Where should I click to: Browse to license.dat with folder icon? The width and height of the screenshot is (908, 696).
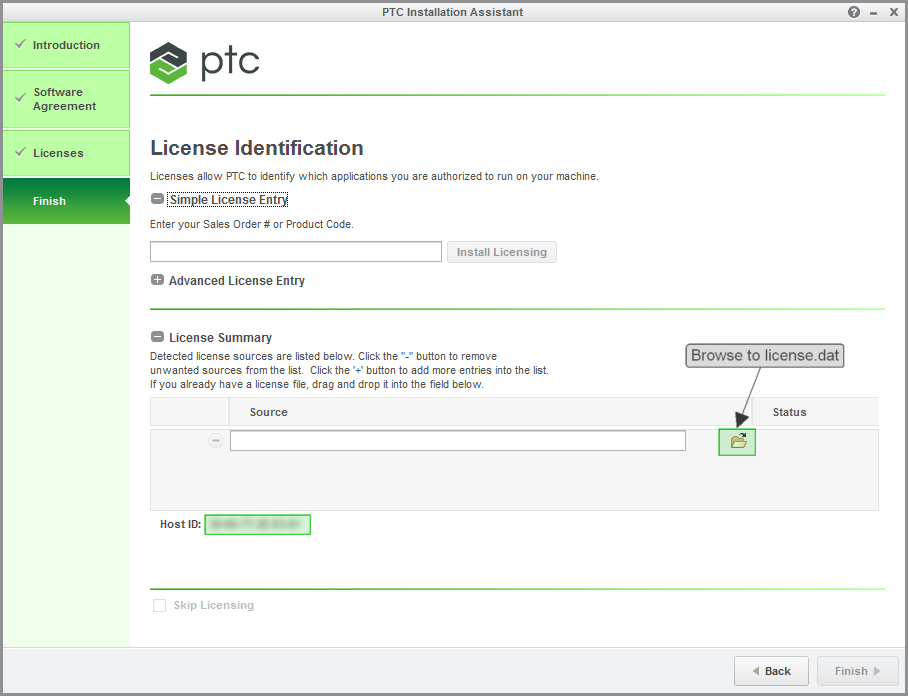737,442
